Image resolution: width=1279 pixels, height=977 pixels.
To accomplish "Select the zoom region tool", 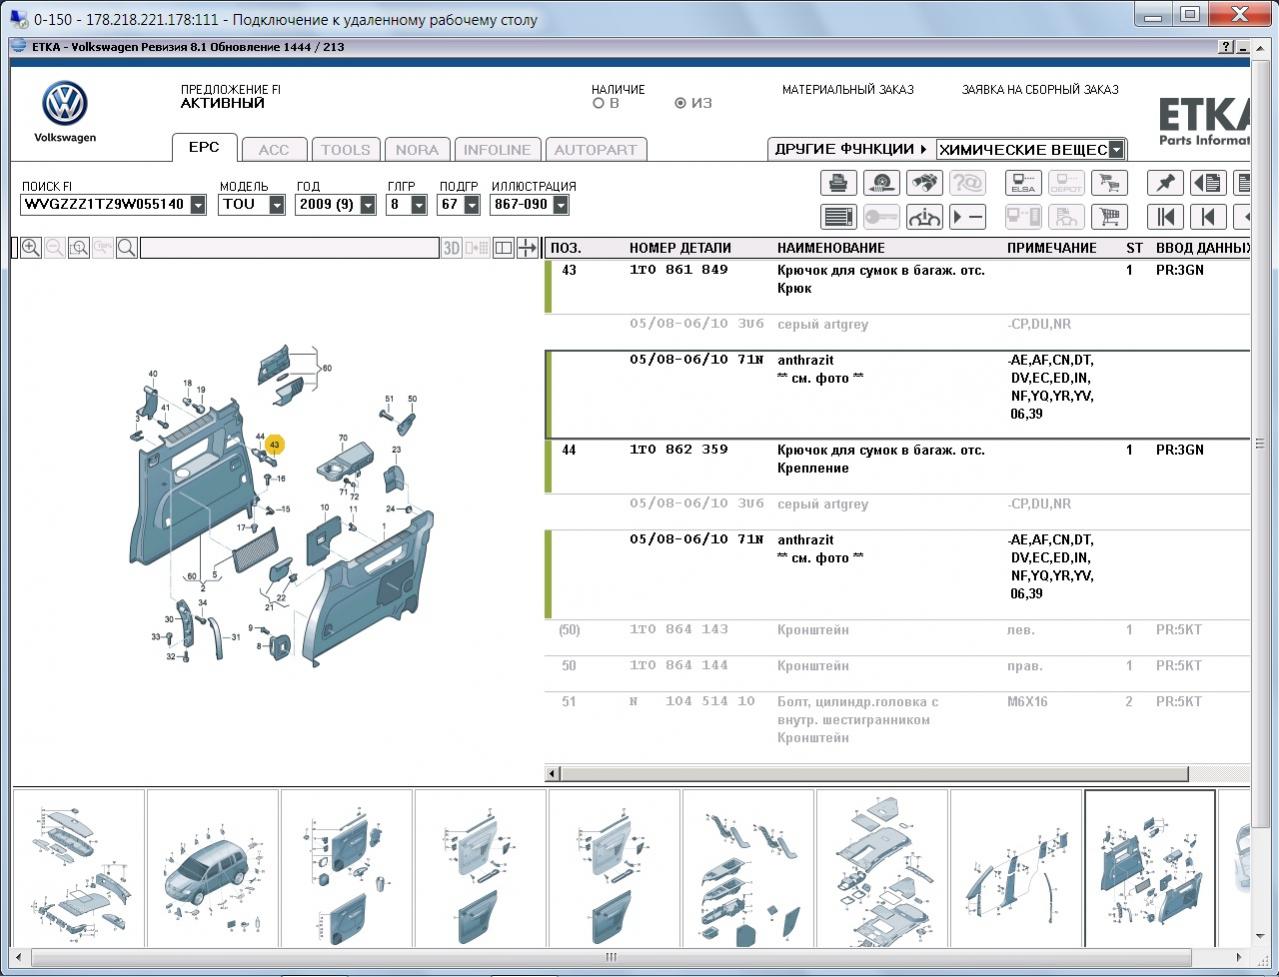I will [79, 248].
